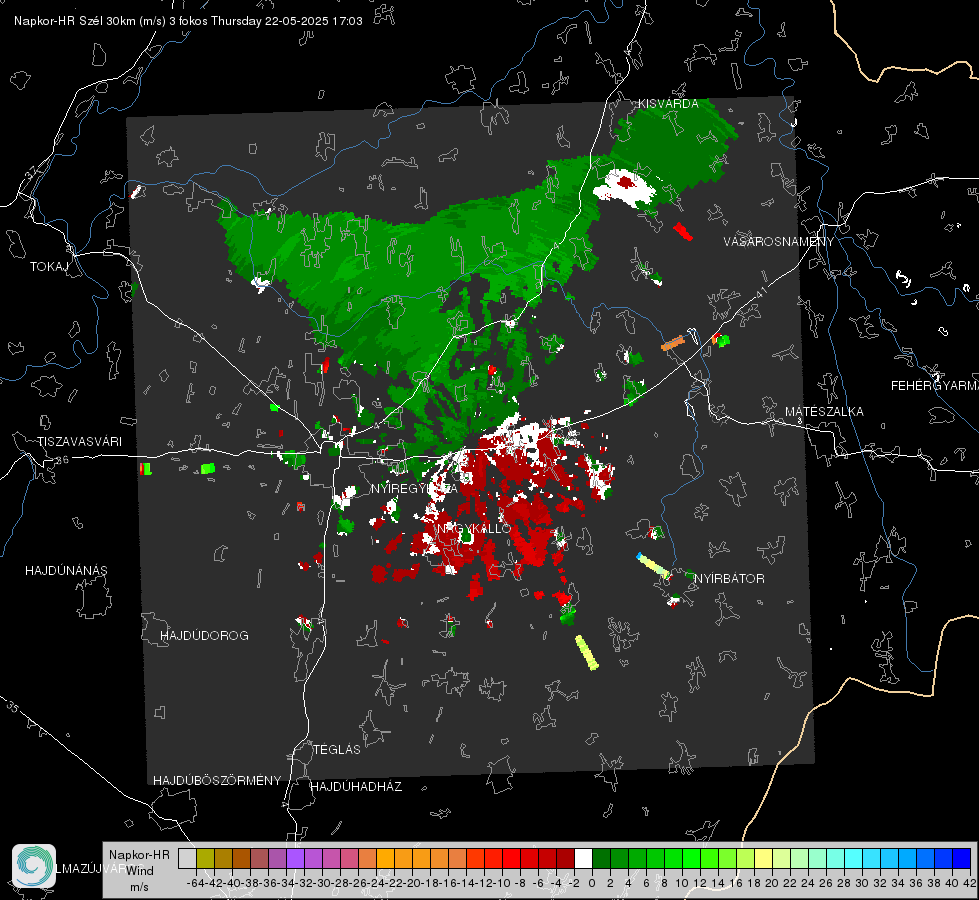Click the FEHÉRGYARMAT label at right edge

click(934, 385)
